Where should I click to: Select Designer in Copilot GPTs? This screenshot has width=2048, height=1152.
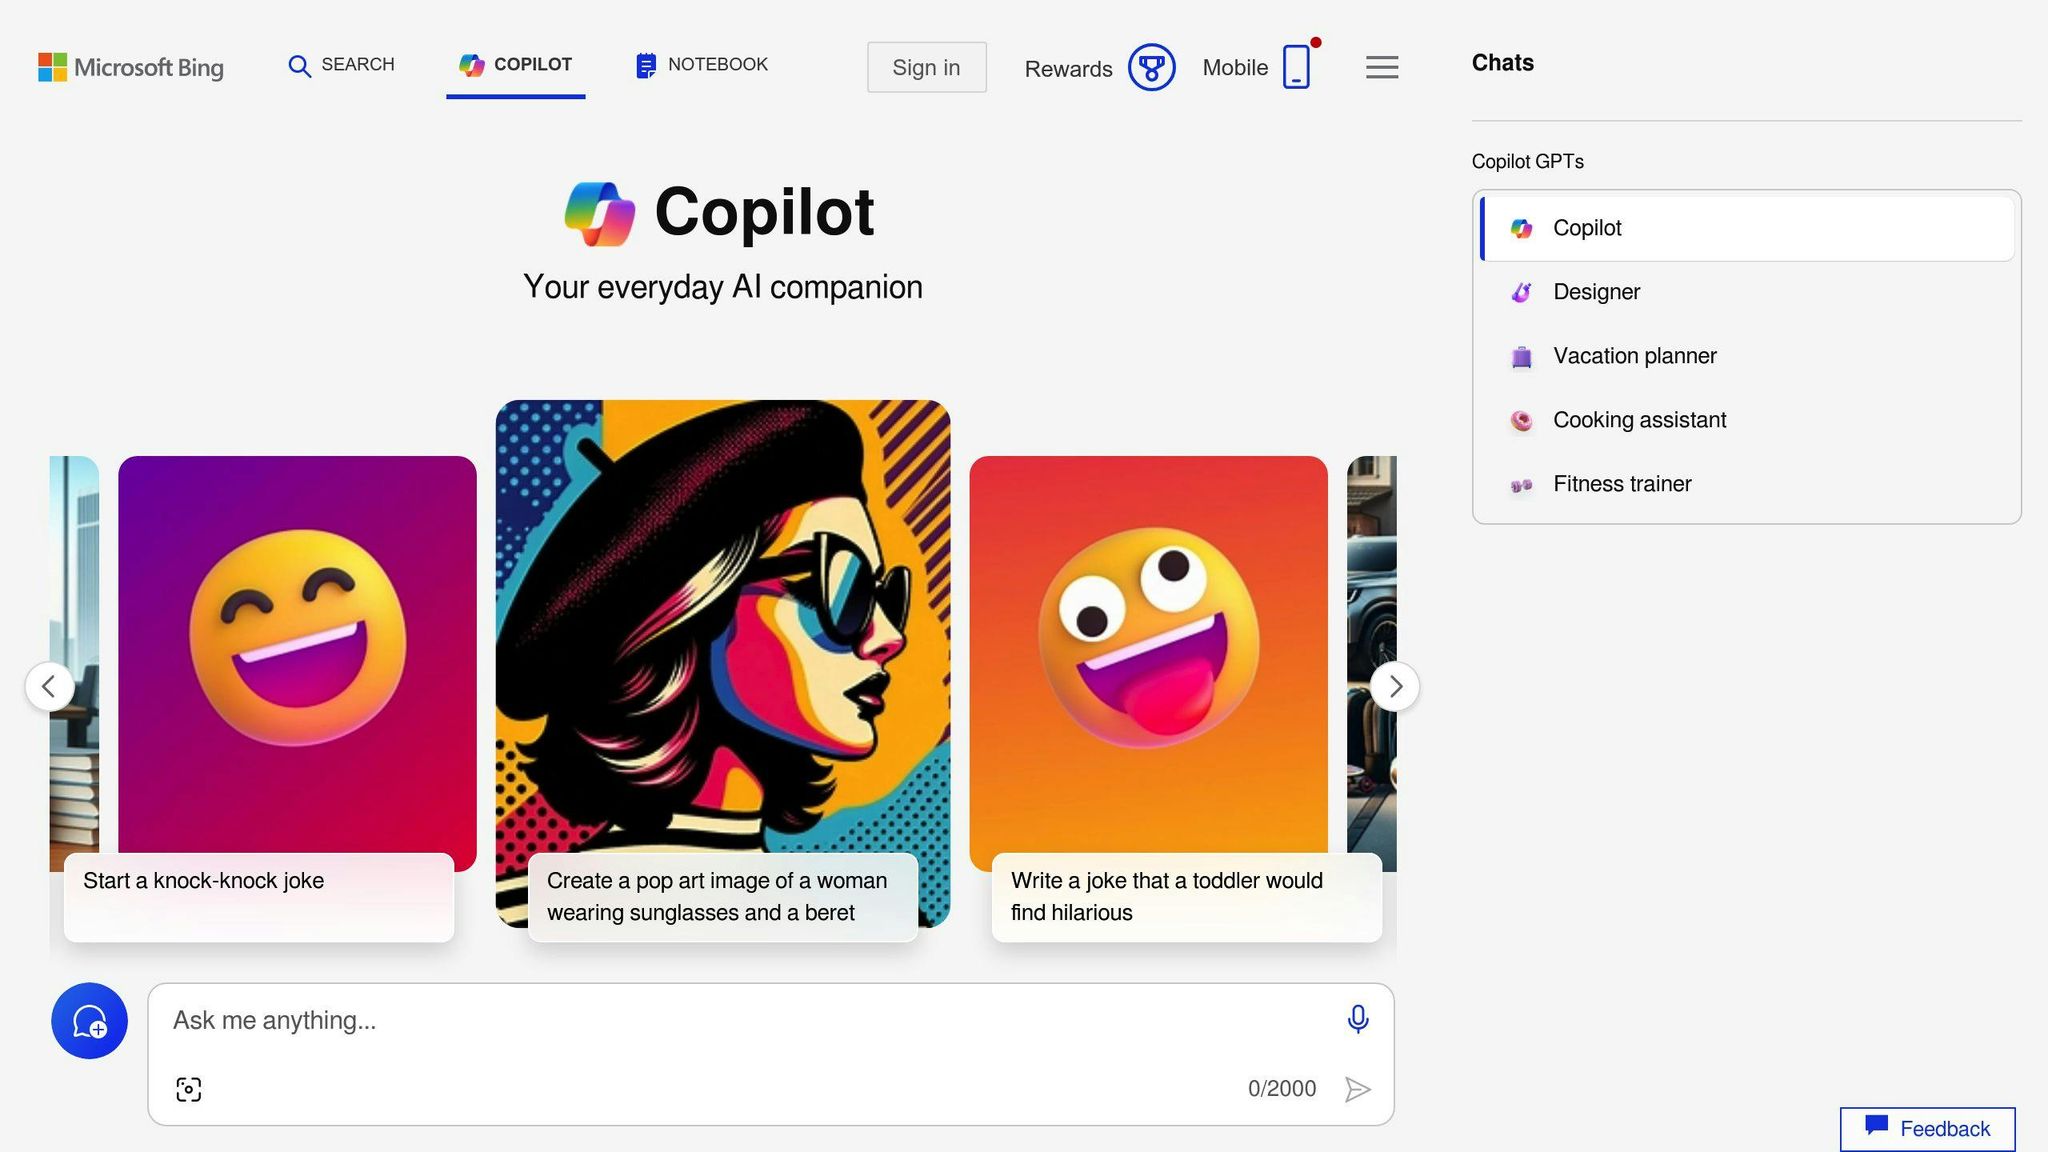[1747, 292]
